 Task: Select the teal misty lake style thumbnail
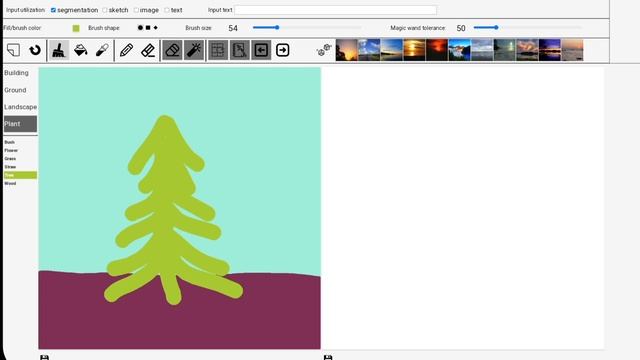click(504, 50)
